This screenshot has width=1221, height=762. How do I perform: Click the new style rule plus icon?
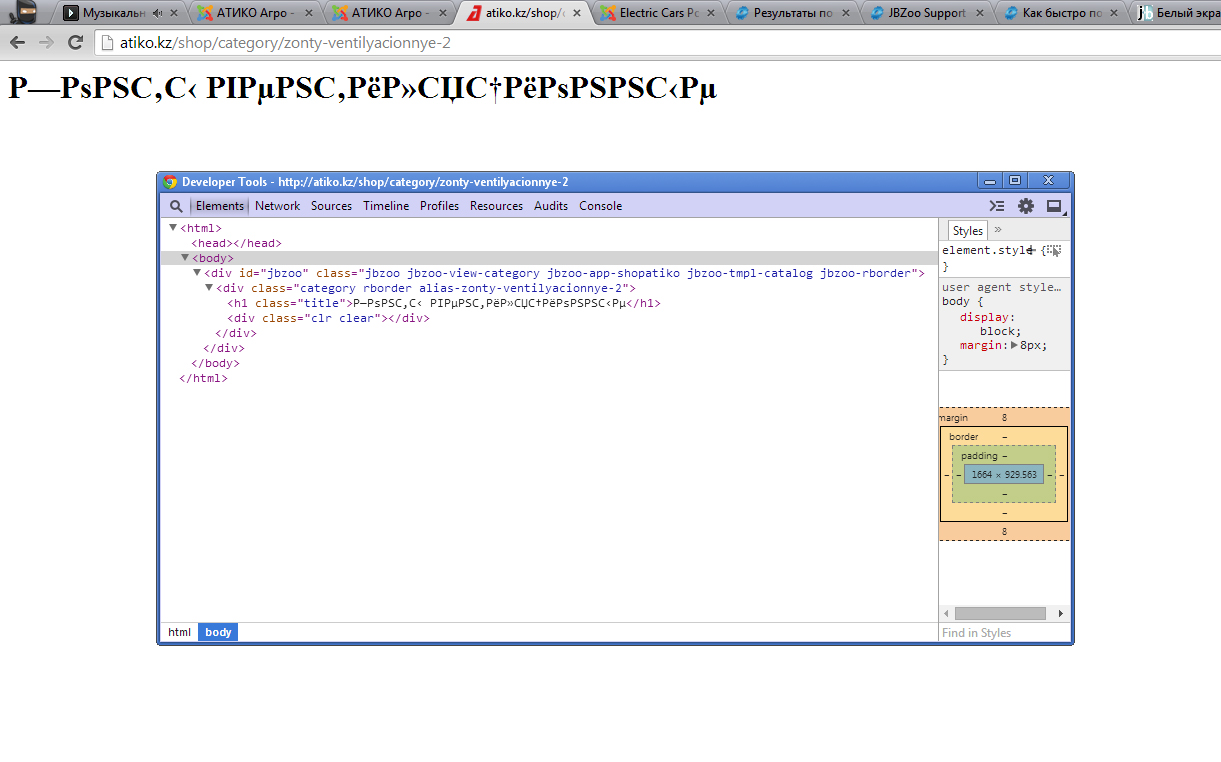[1031, 250]
